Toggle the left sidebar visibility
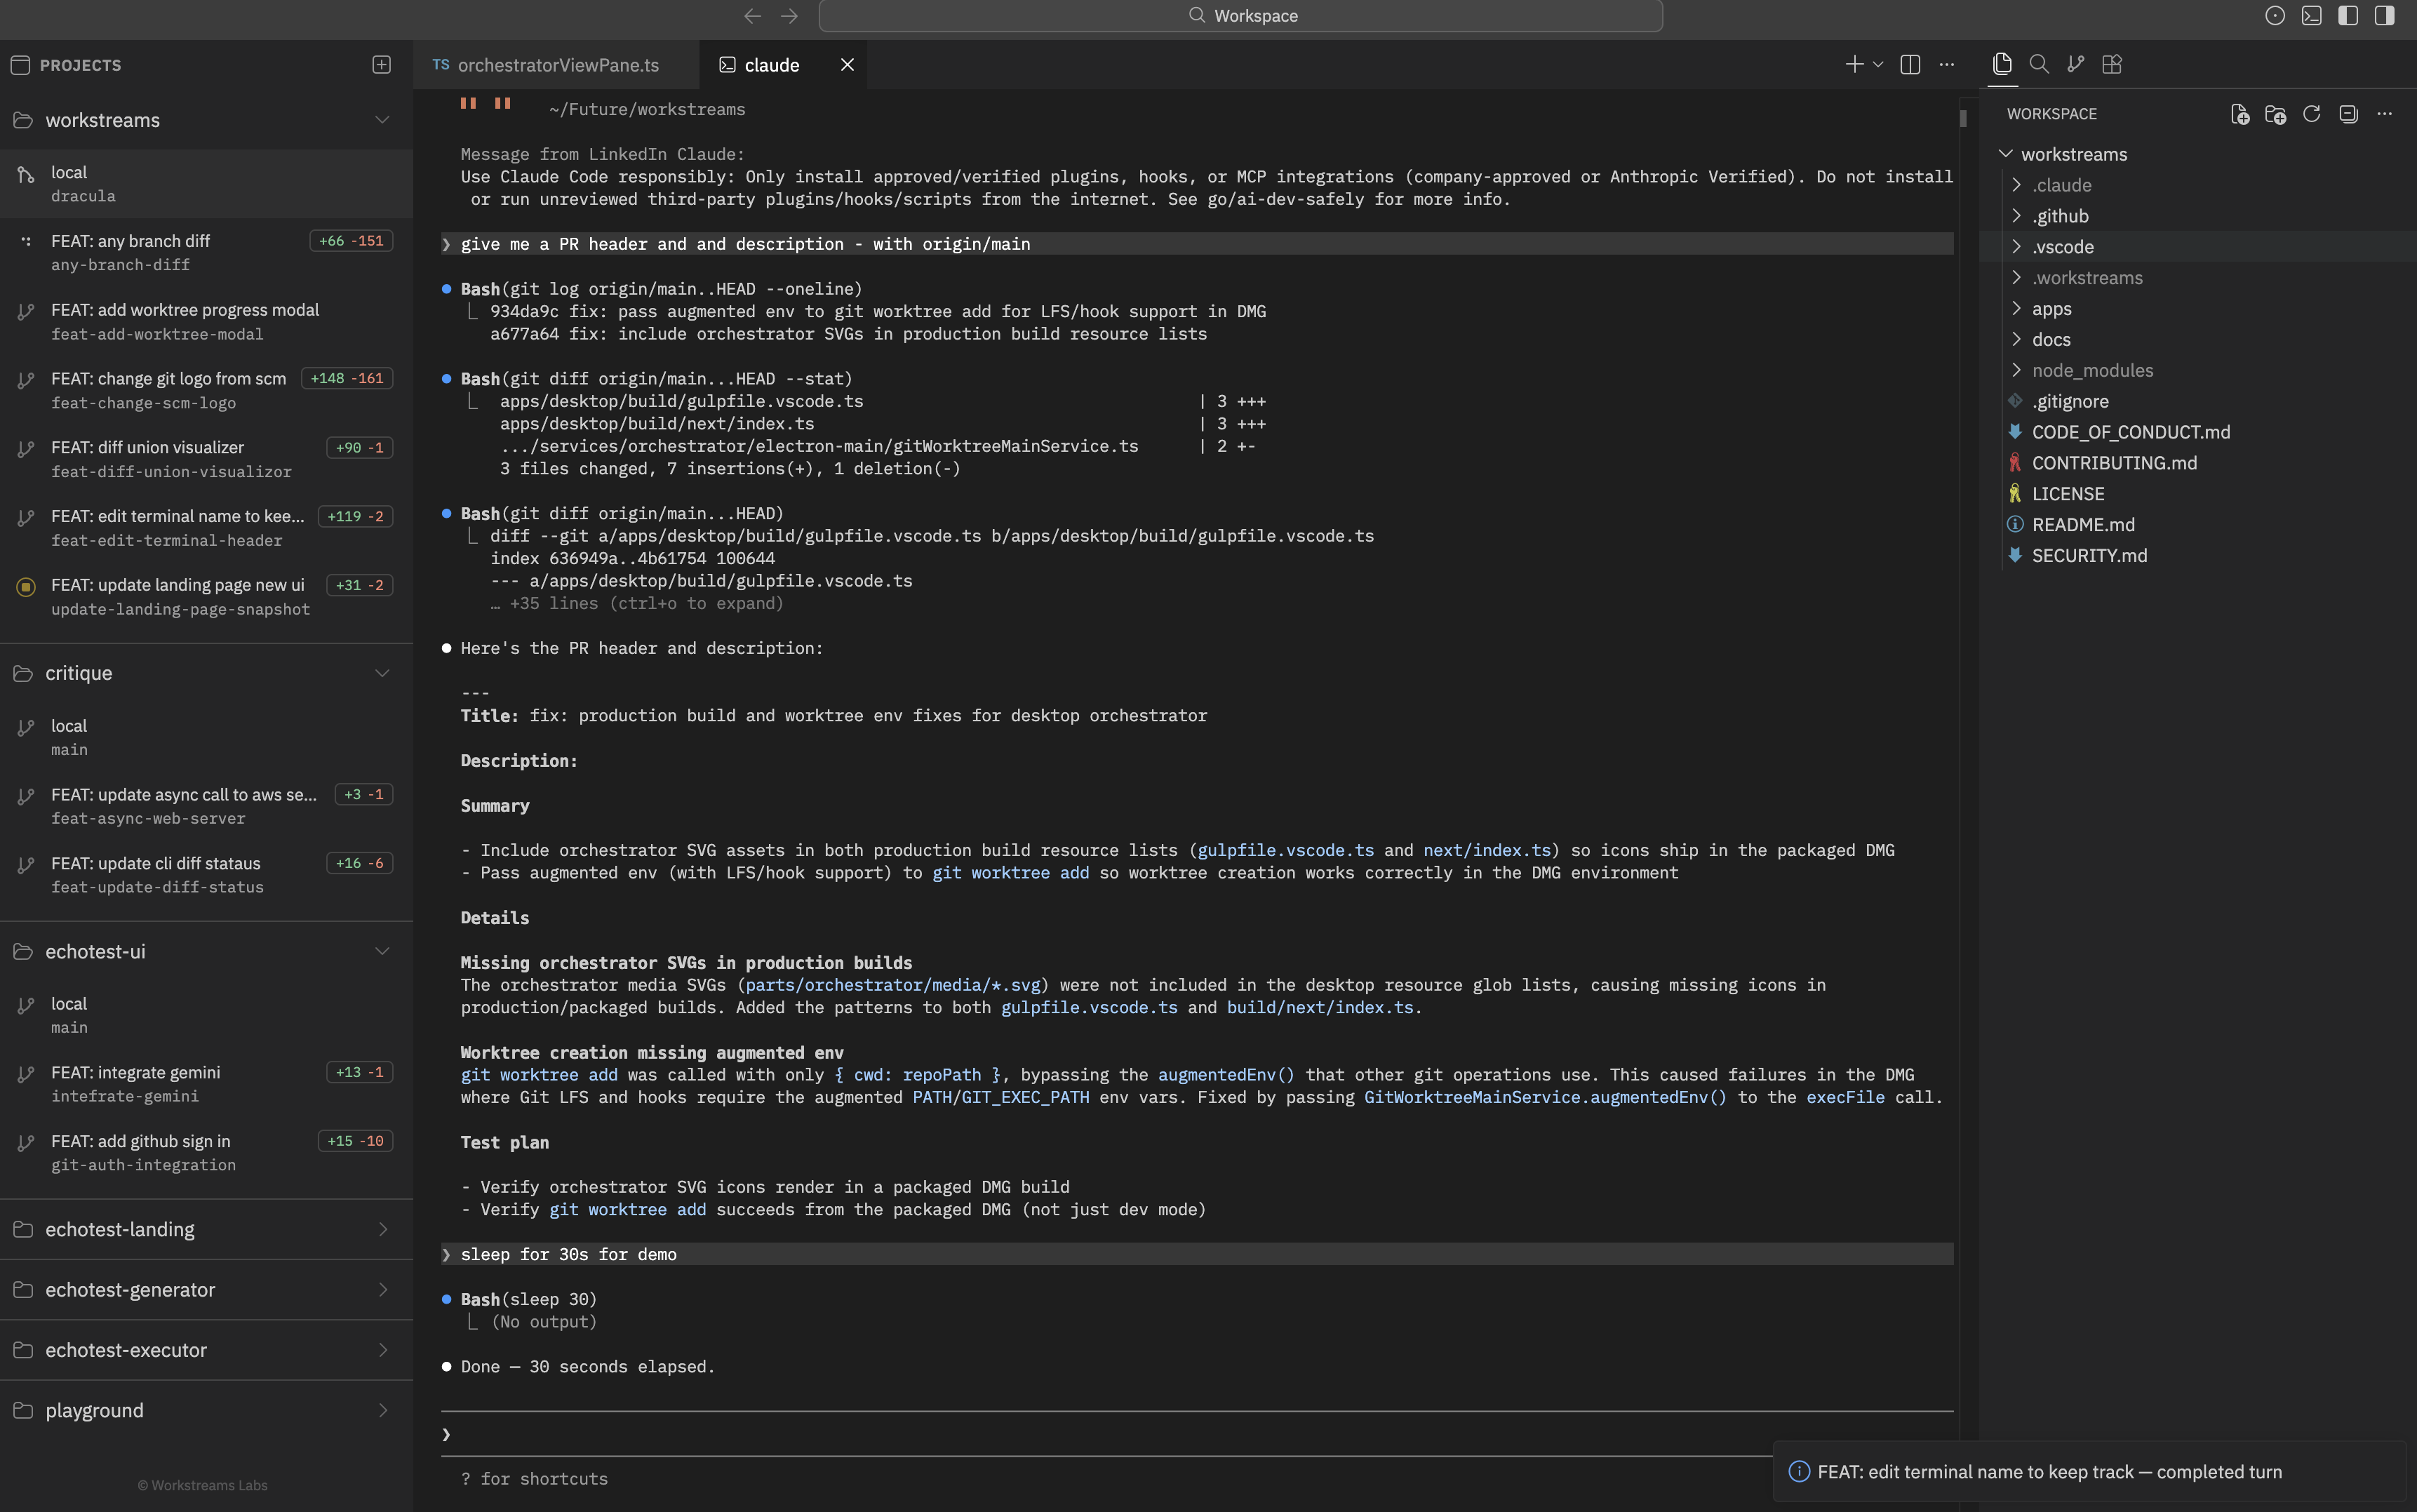 (x=2348, y=16)
